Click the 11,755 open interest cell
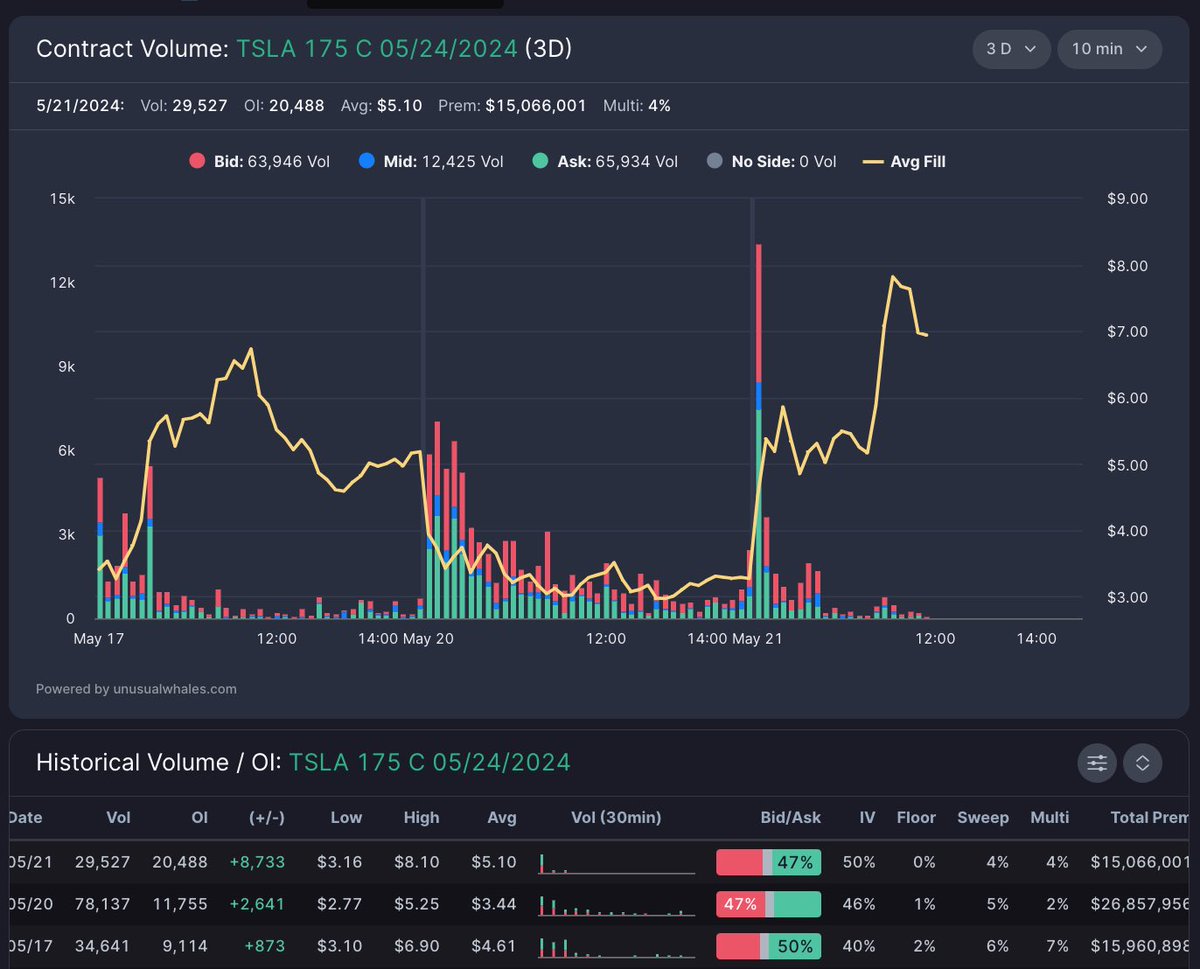The height and width of the screenshot is (969, 1200). click(x=181, y=904)
